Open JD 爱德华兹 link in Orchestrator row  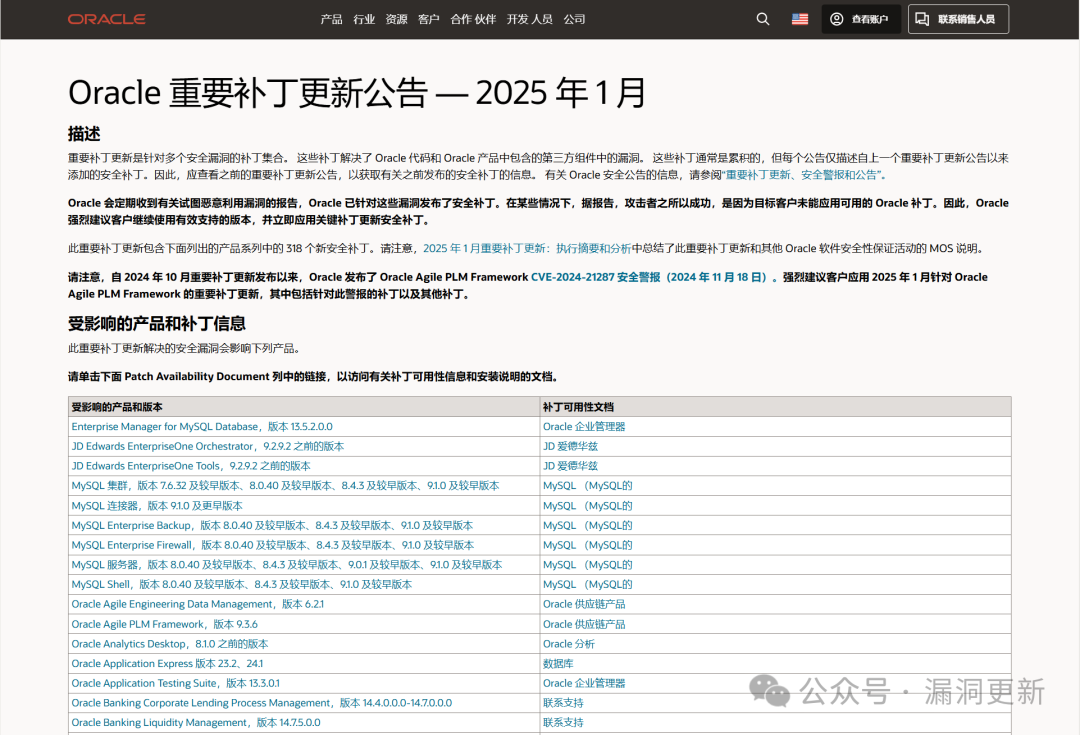570,446
